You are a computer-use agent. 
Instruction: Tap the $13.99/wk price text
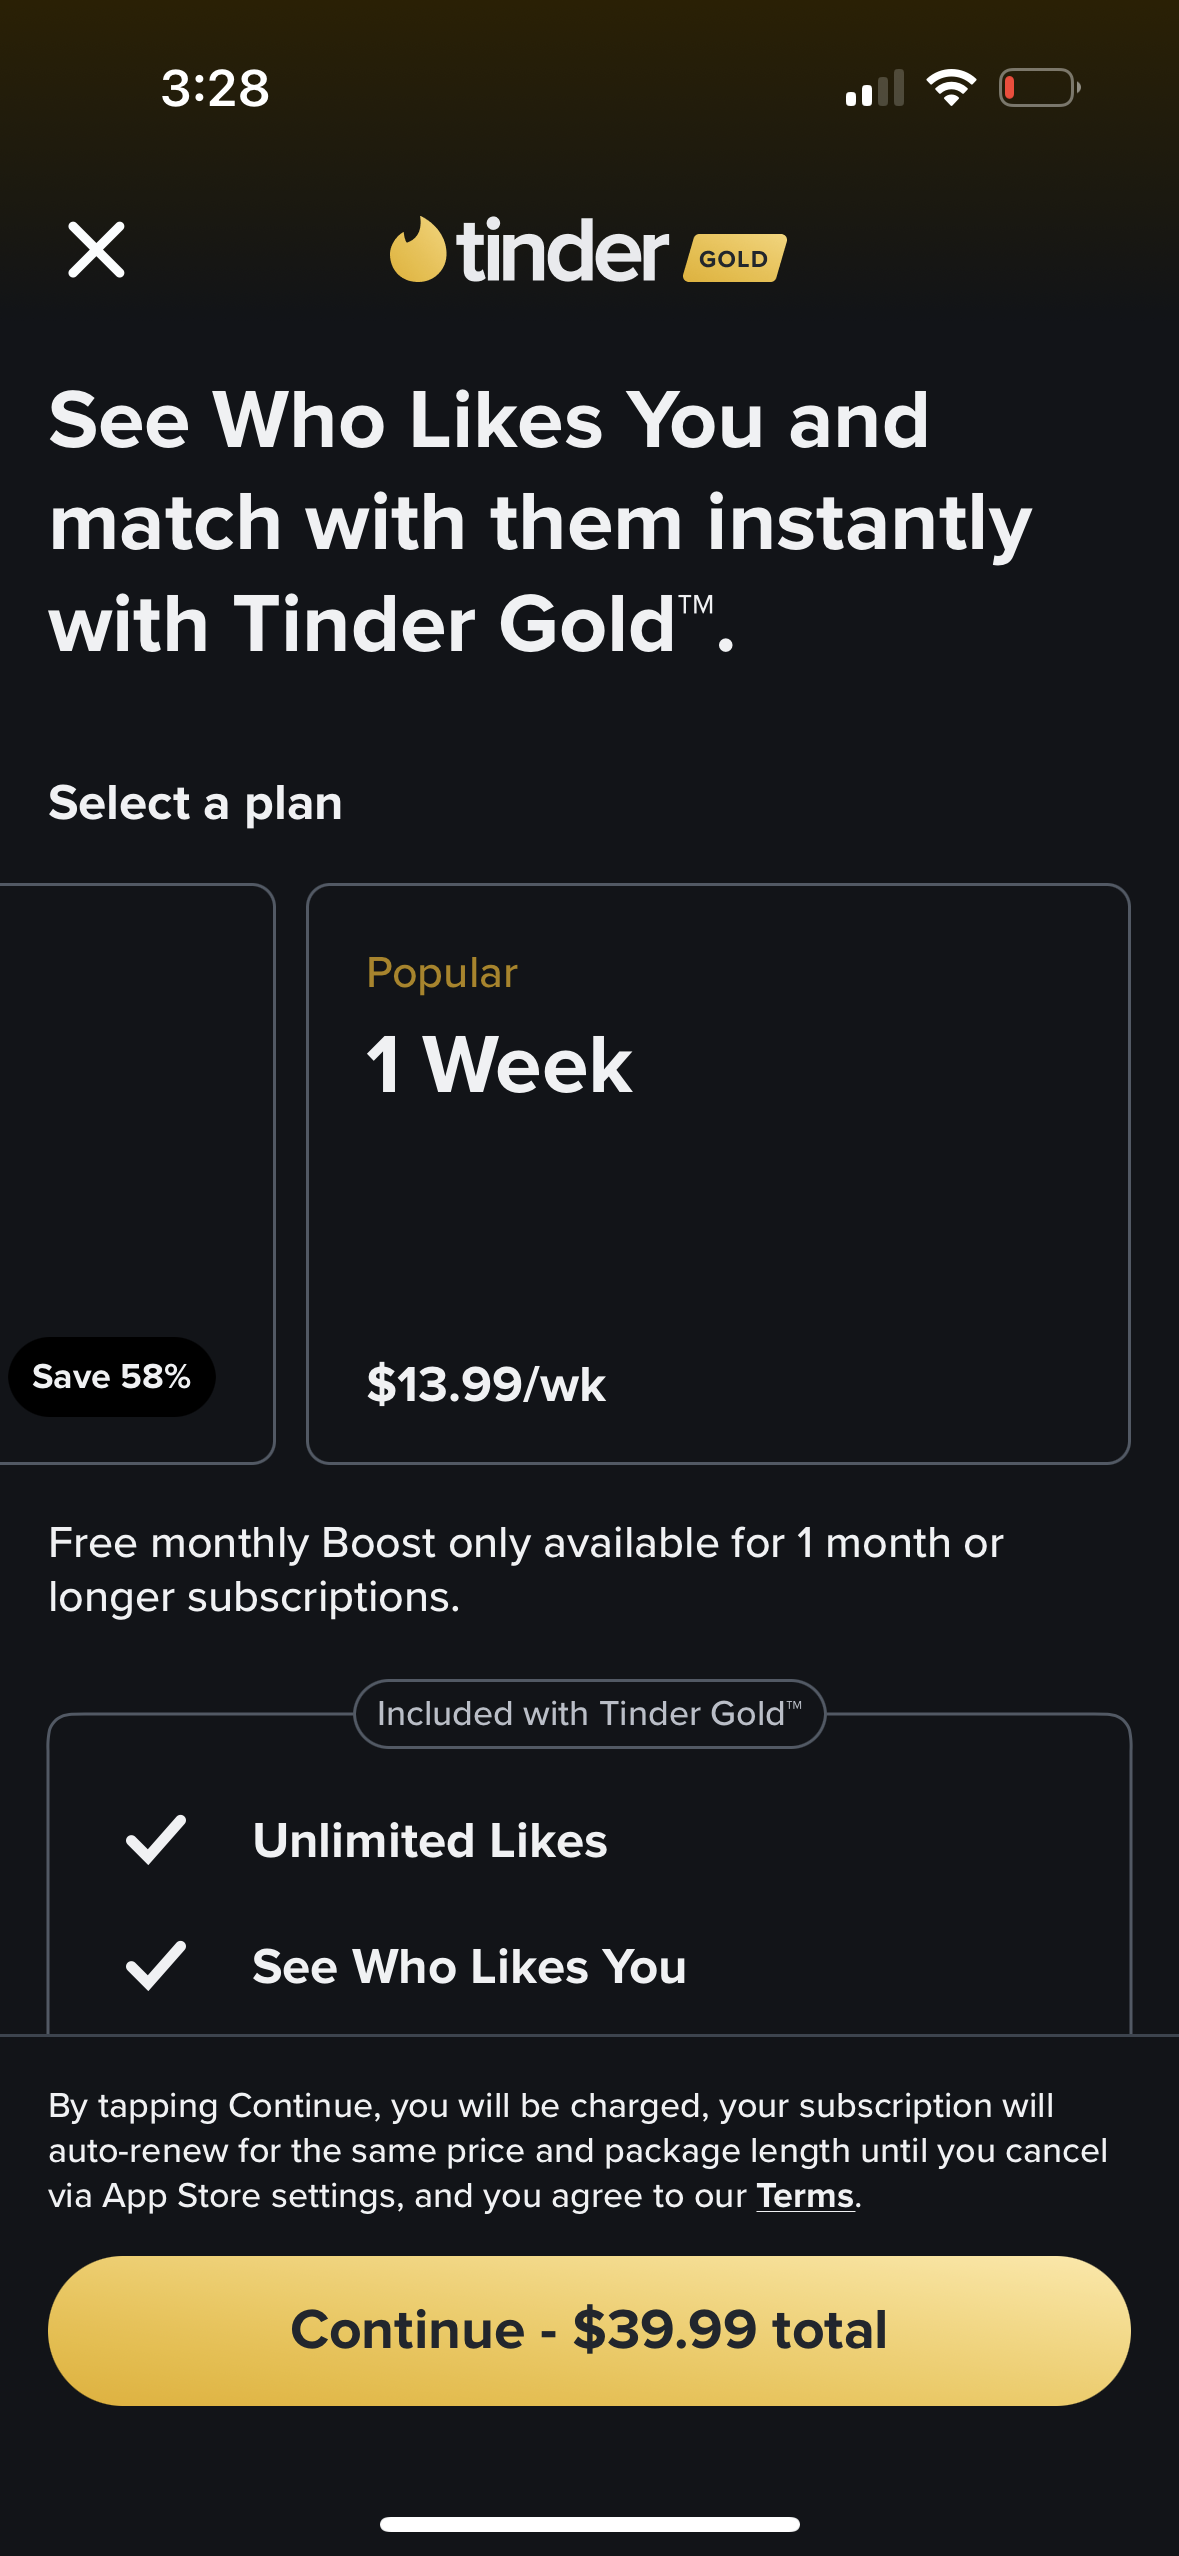(x=487, y=1384)
